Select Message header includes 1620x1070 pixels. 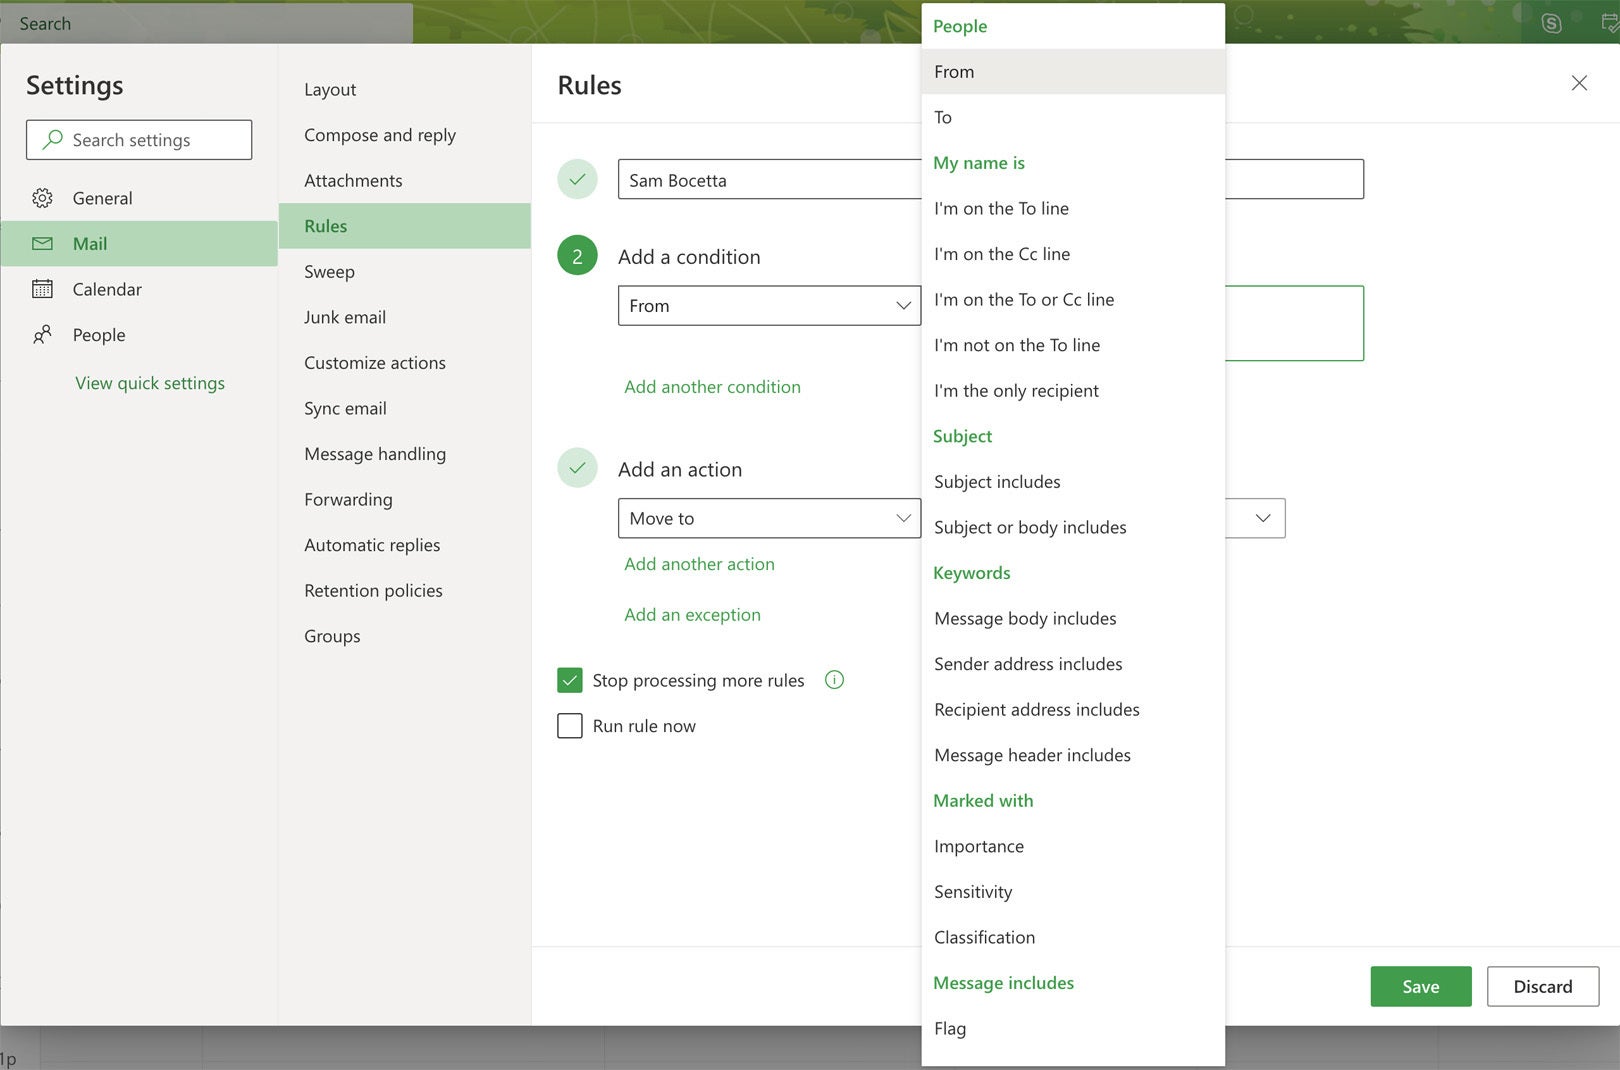[x=1073, y=755]
